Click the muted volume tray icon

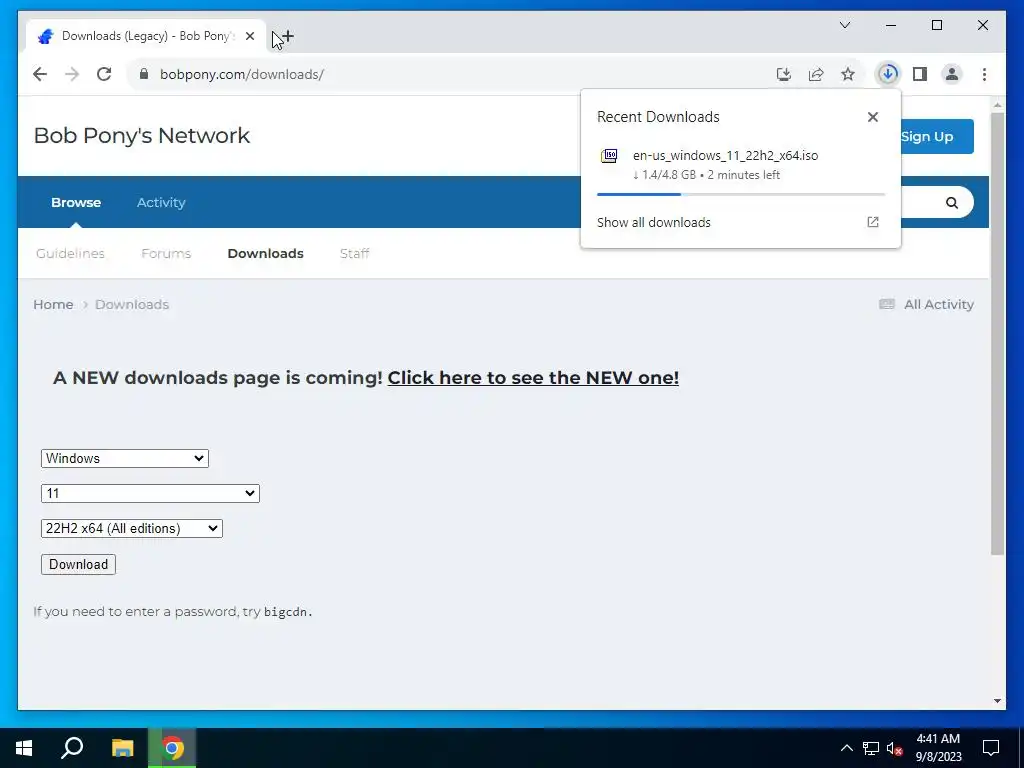(895, 748)
